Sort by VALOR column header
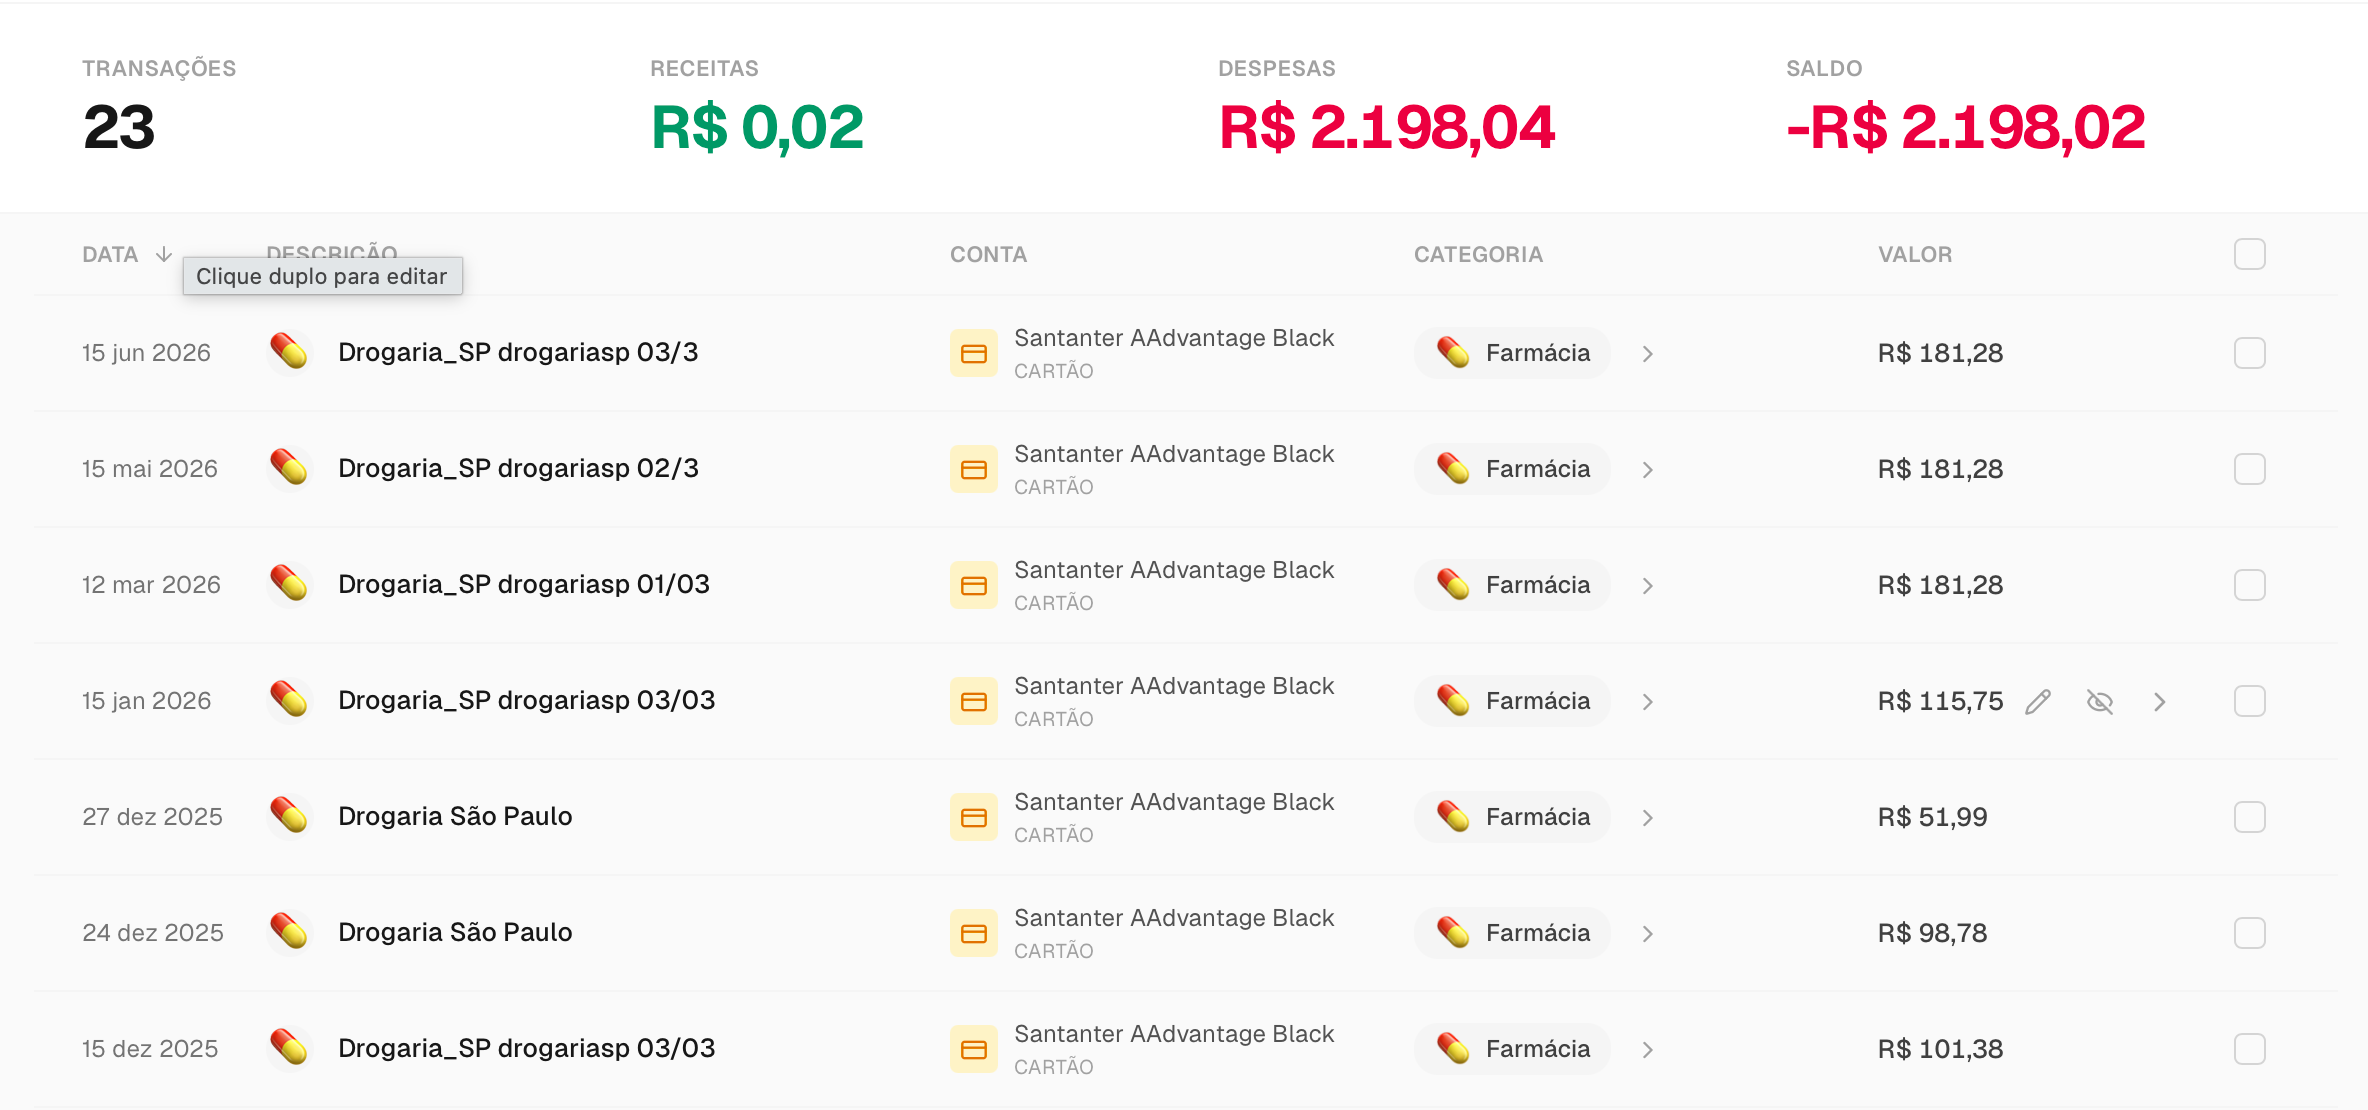 click(x=1915, y=254)
